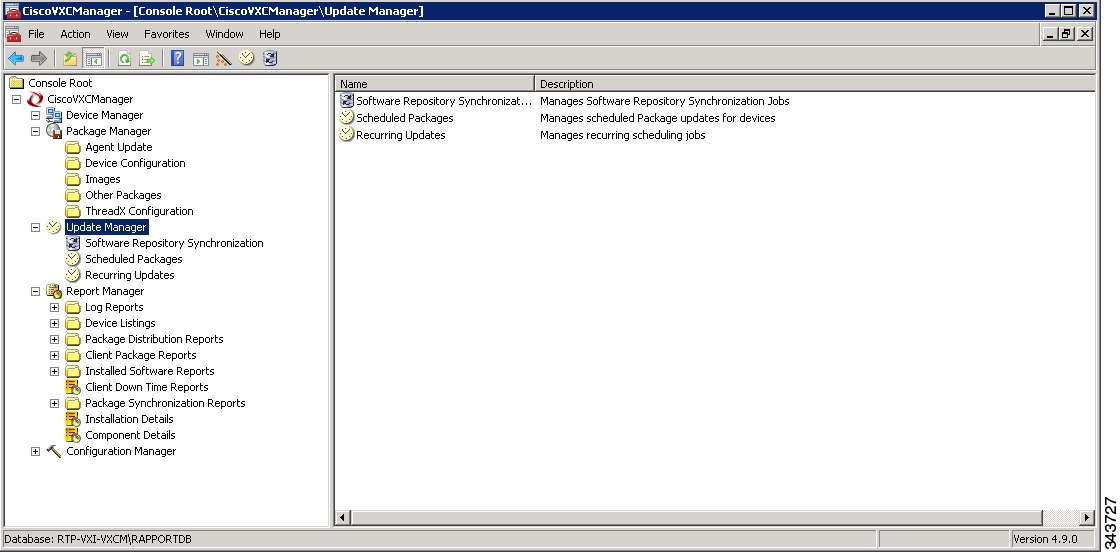Expand the Device Listings folder

[54, 323]
